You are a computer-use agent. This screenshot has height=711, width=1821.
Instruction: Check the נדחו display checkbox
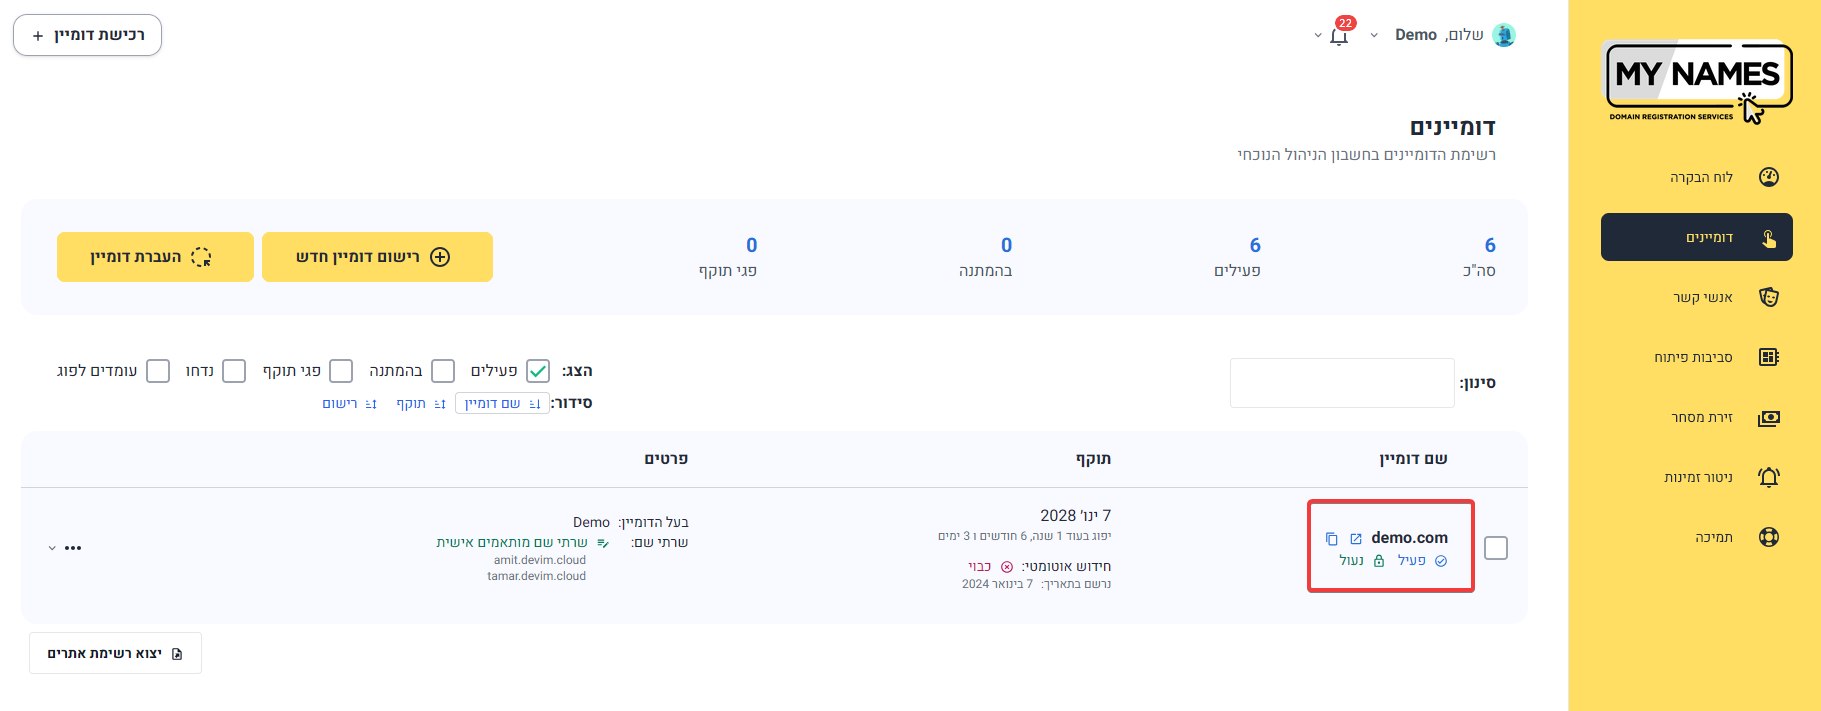[x=234, y=371]
